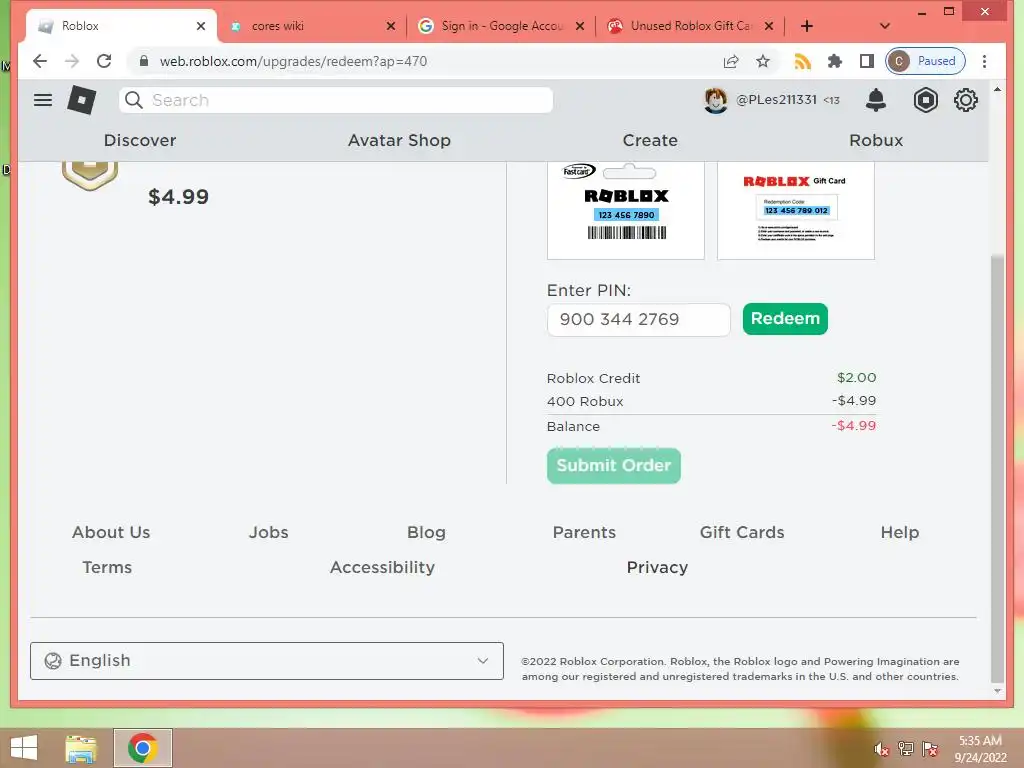Click the scrollbar down arrow
The width and height of the screenshot is (1024, 768).
click(997, 691)
